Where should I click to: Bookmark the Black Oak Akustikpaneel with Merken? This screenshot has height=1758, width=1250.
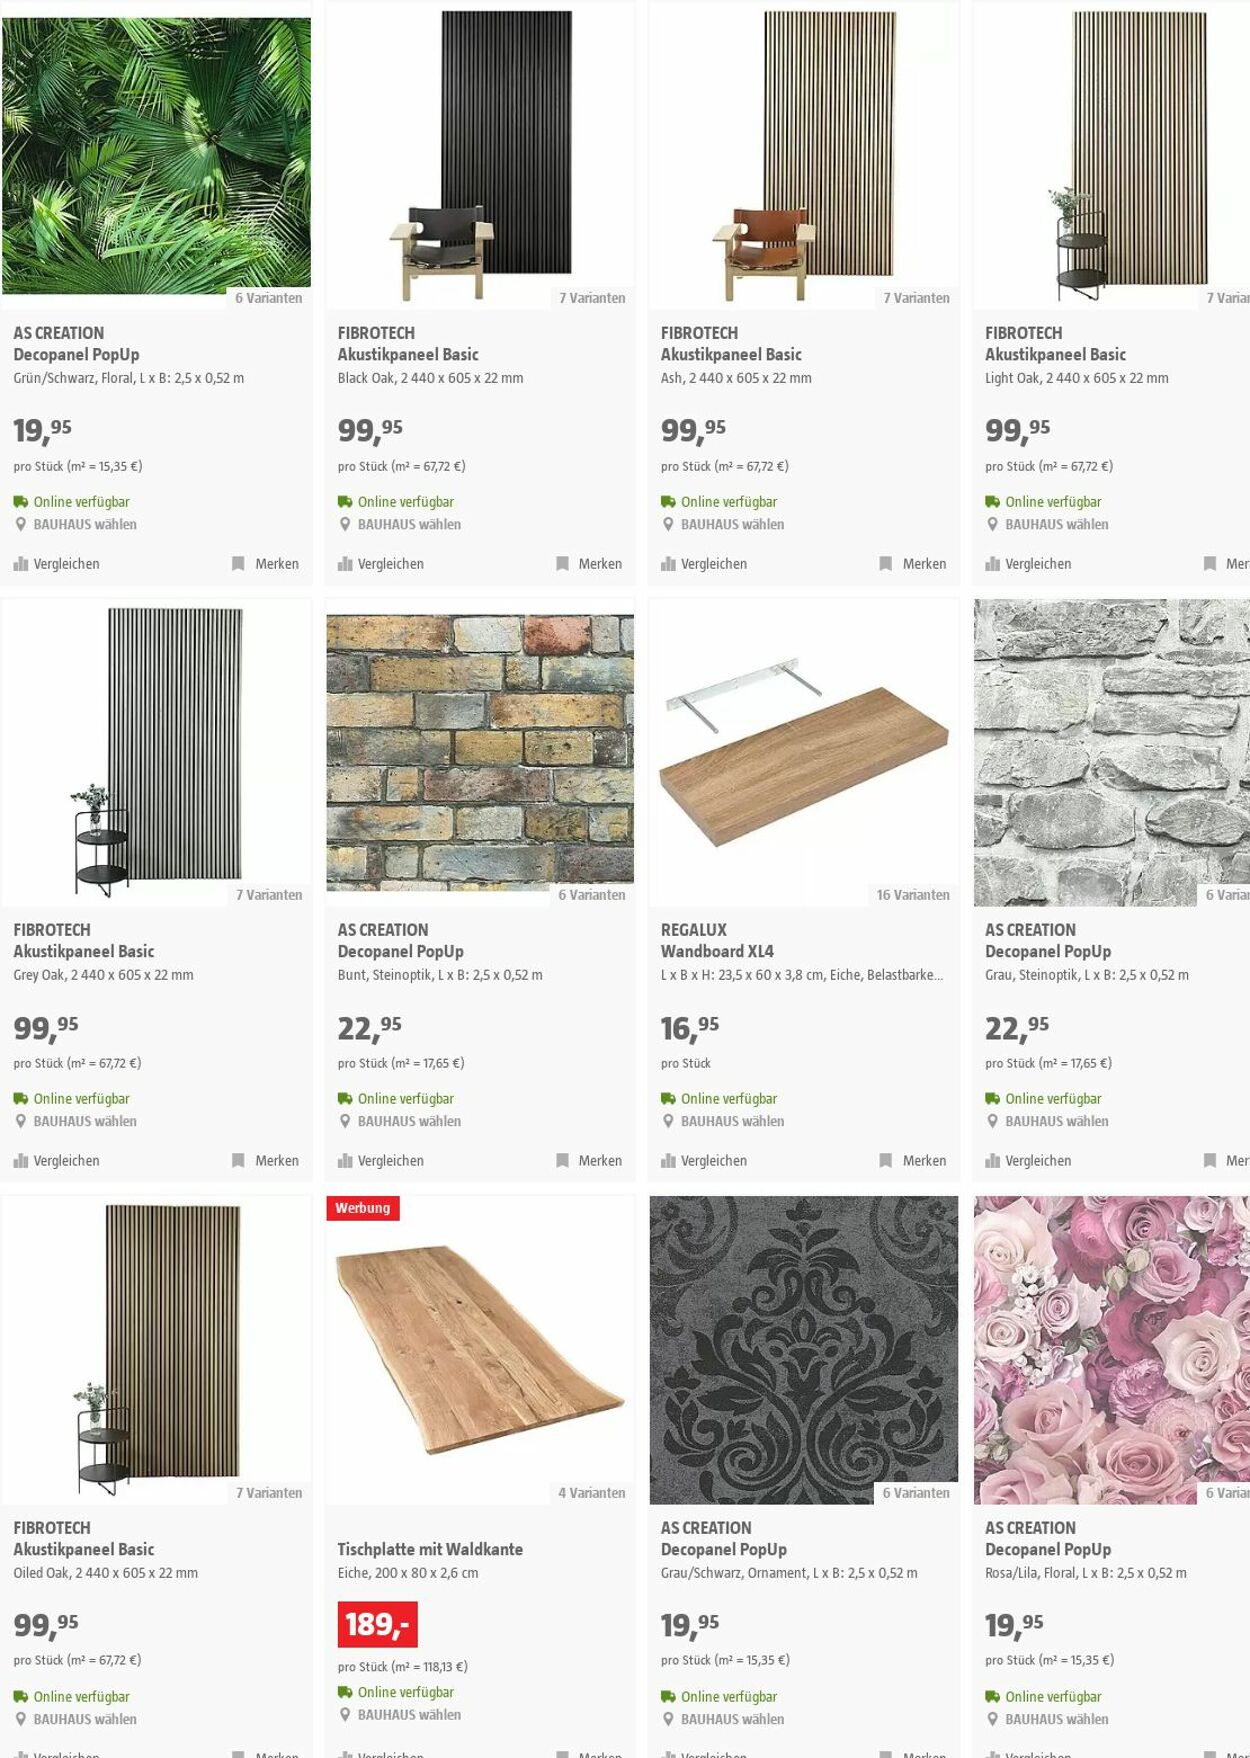(x=589, y=564)
